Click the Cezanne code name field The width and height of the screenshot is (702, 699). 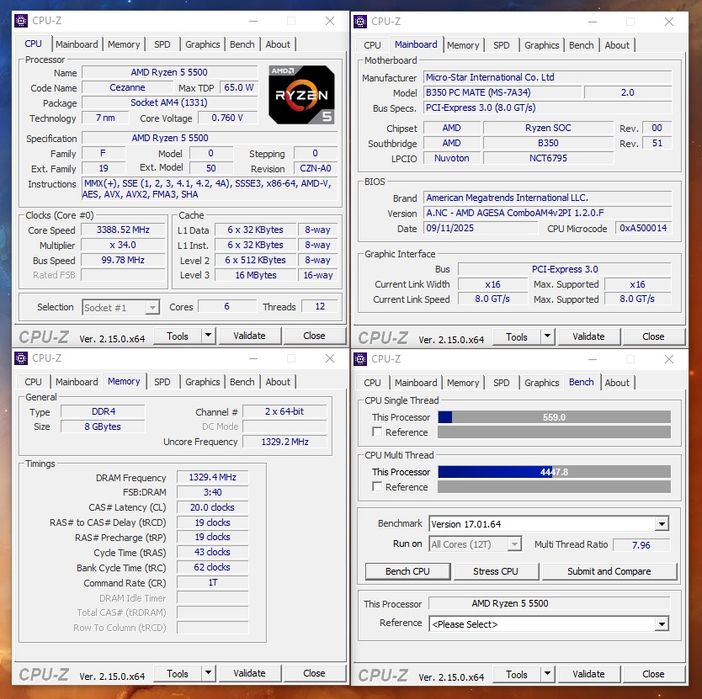pyautogui.click(x=127, y=87)
